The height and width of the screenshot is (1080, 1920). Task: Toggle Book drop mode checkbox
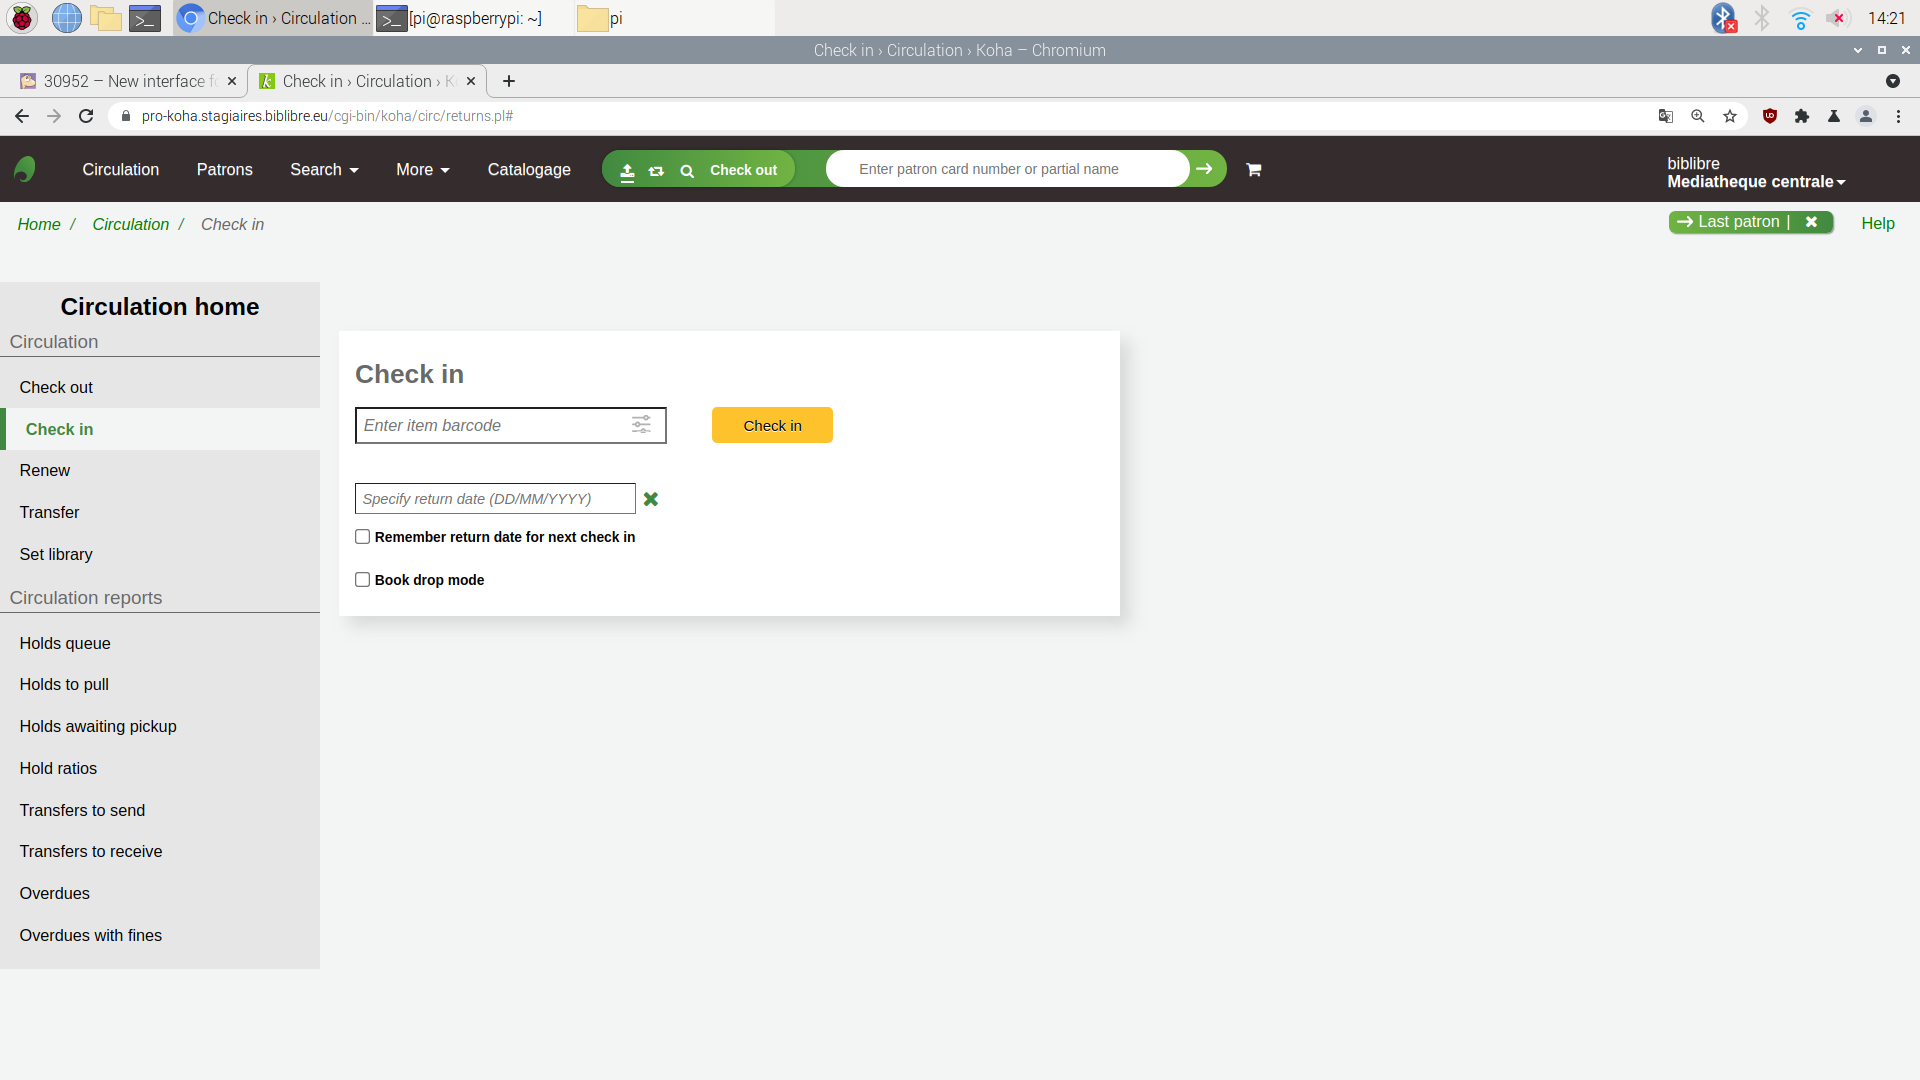click(363, 580)
